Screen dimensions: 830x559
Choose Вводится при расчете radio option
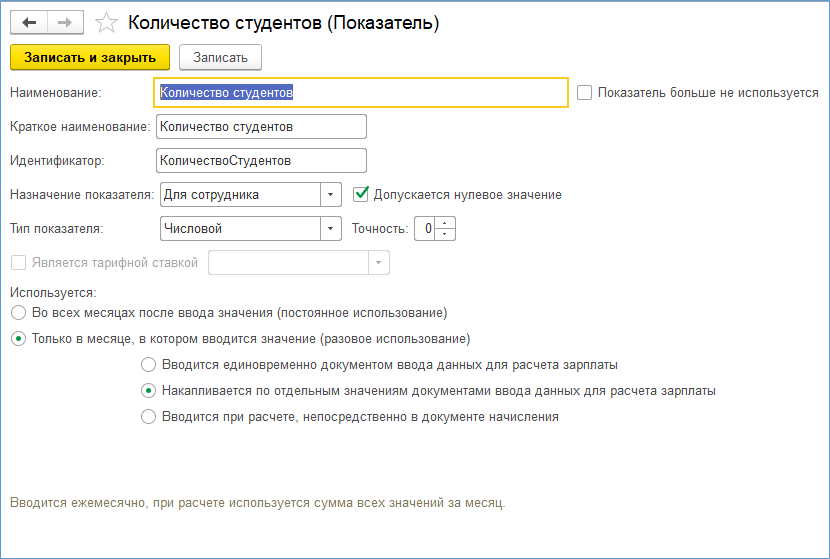coord(149,417)
